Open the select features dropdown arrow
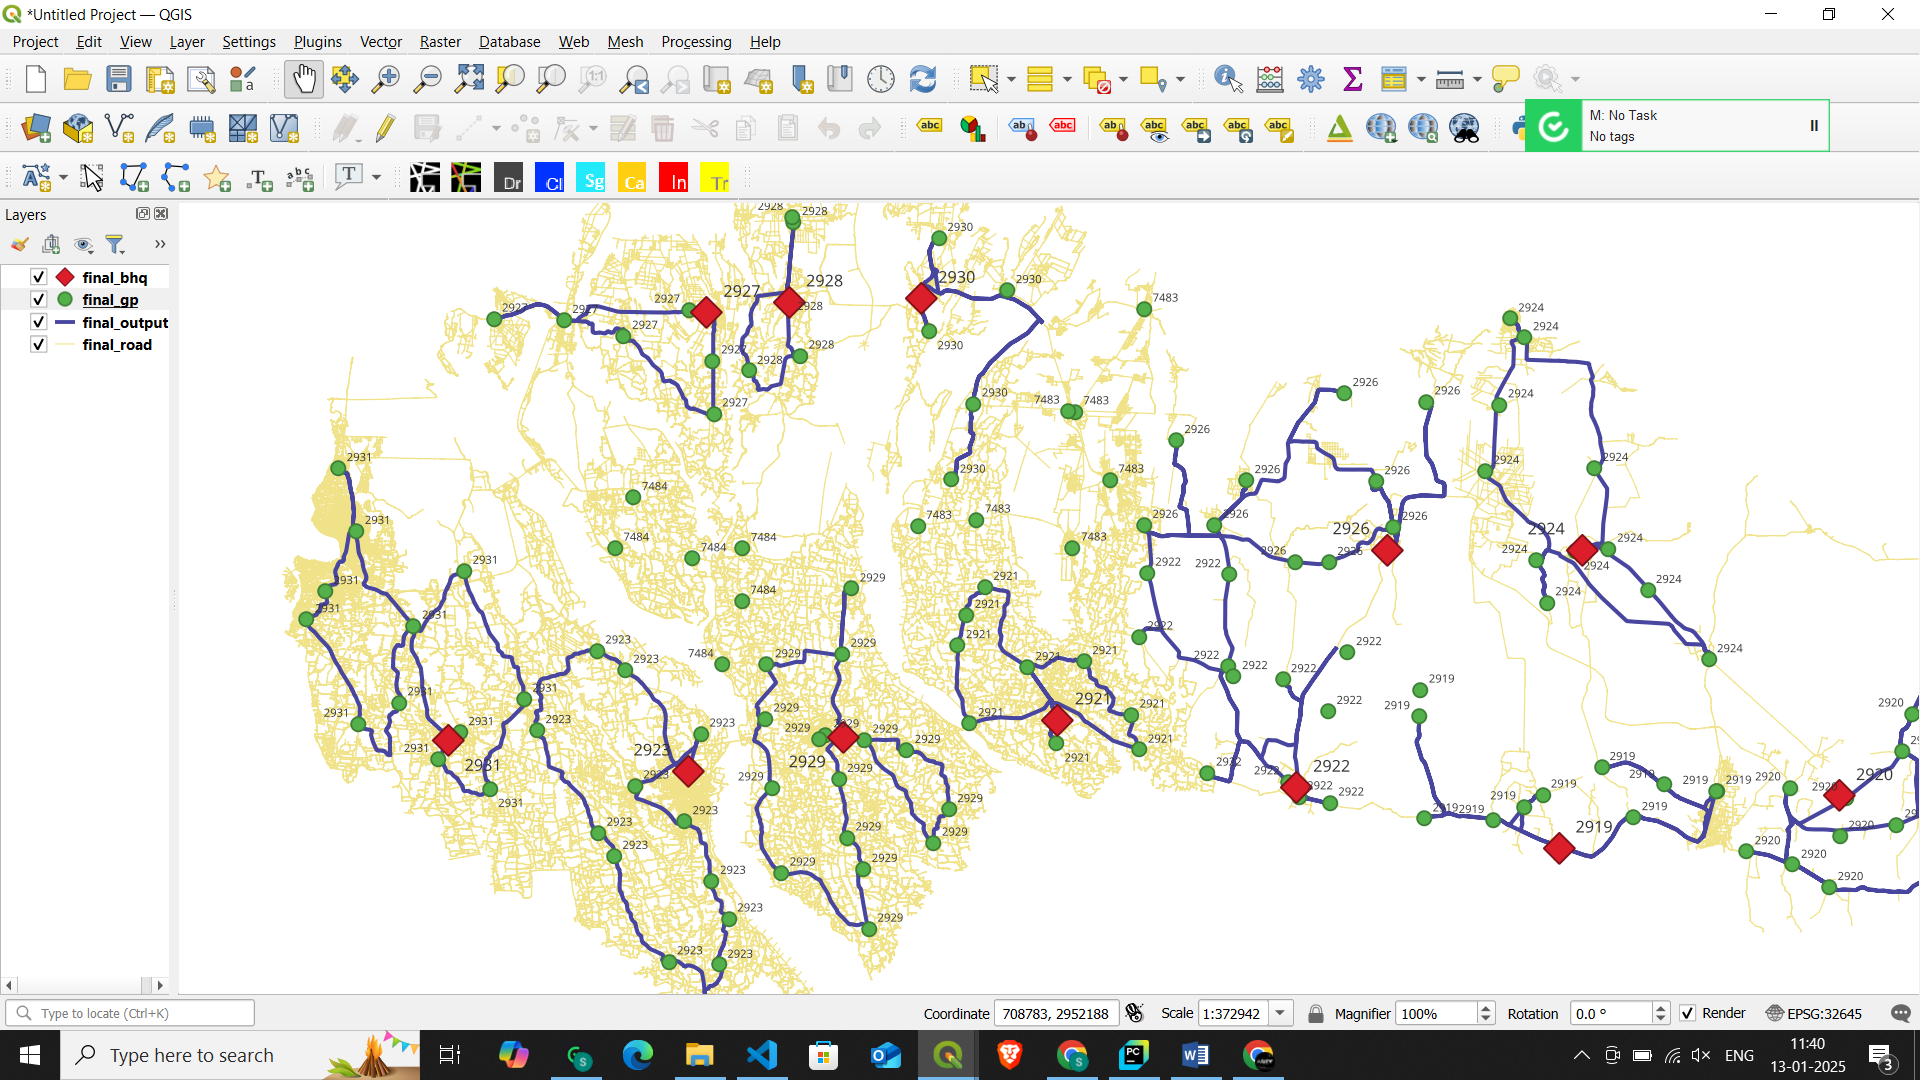This screenshot has width=1920, height=1080. tap(1012, 79)
